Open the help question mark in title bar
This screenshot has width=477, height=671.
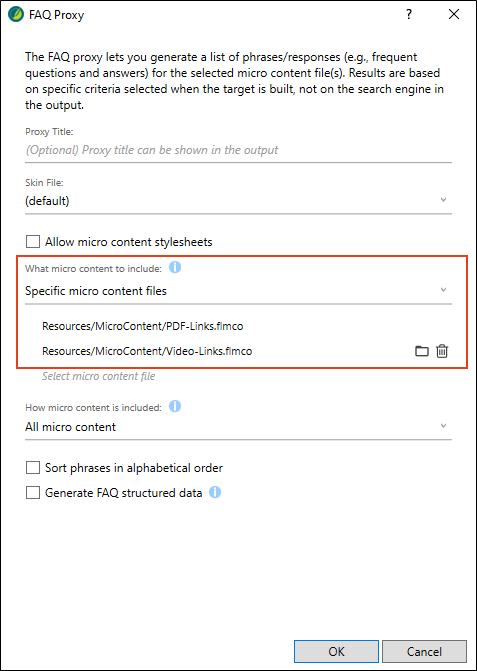tap(409, 14)
